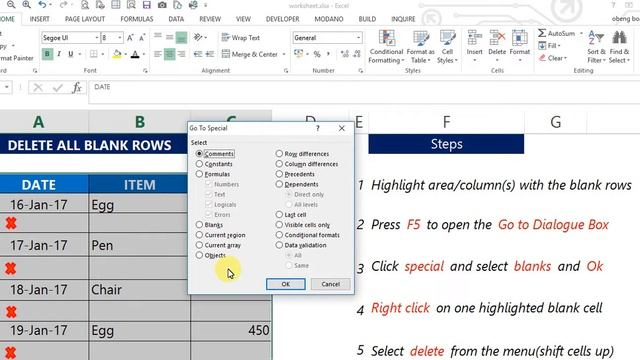The height and width of the screenshot is (360, 640).
Task: Select the Constants radio button
Action: tap(199, 164)
